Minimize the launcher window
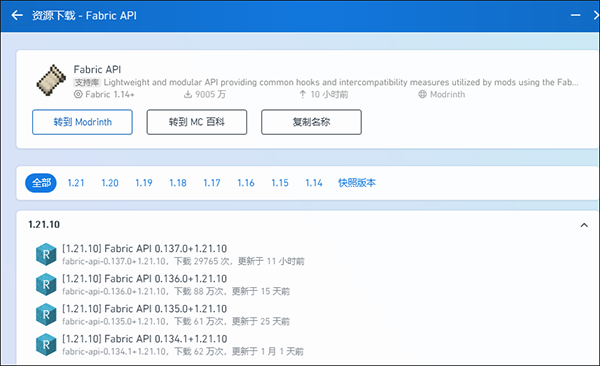This screenshot has height=366, width=600. [576, 15]
